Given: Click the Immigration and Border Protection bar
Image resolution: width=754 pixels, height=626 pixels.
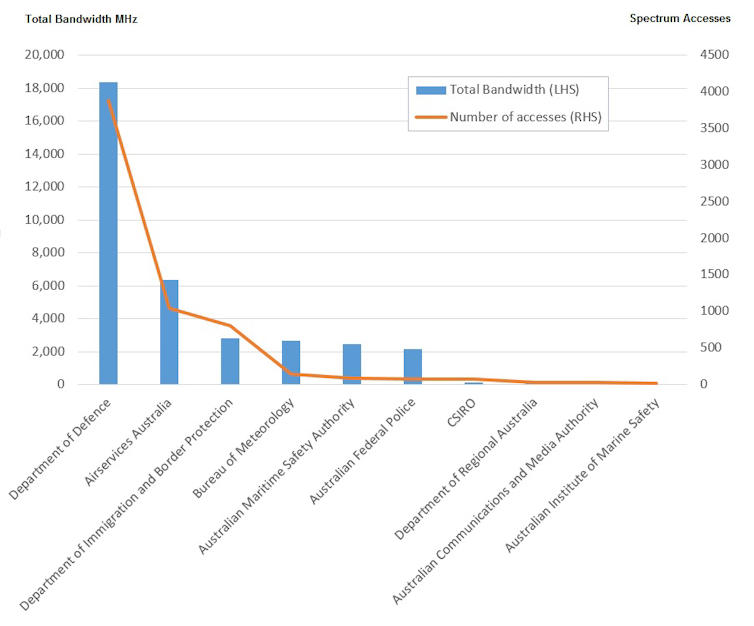Looking at the screenshot, I should point(230,361).
